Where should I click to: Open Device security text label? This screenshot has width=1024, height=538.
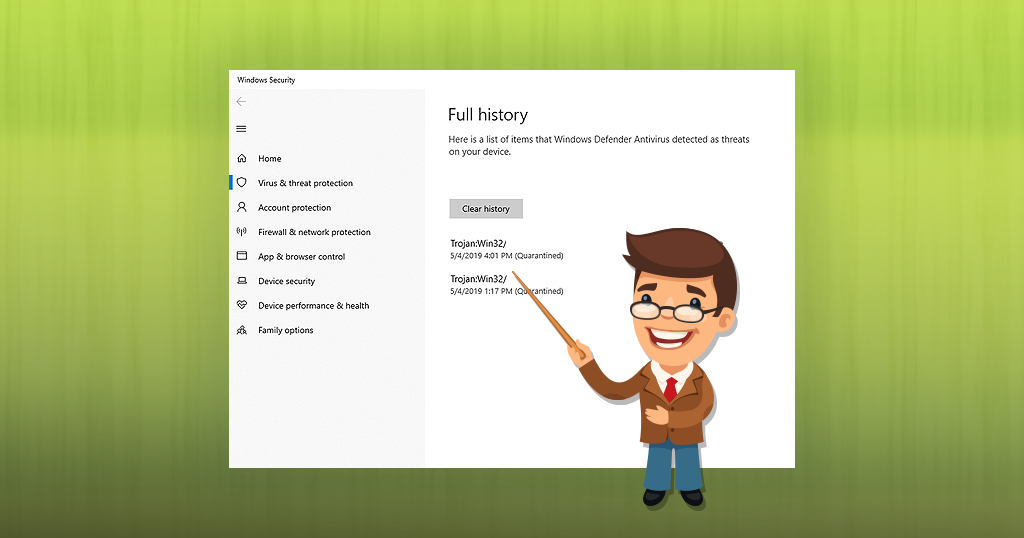click(286, 281)
